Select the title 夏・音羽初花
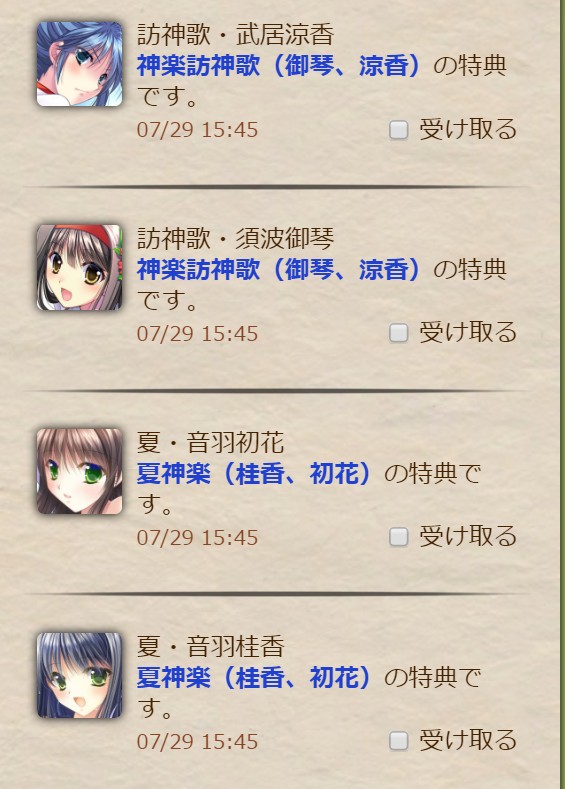Viewport: 565px width, 789px height. point(211,442)
